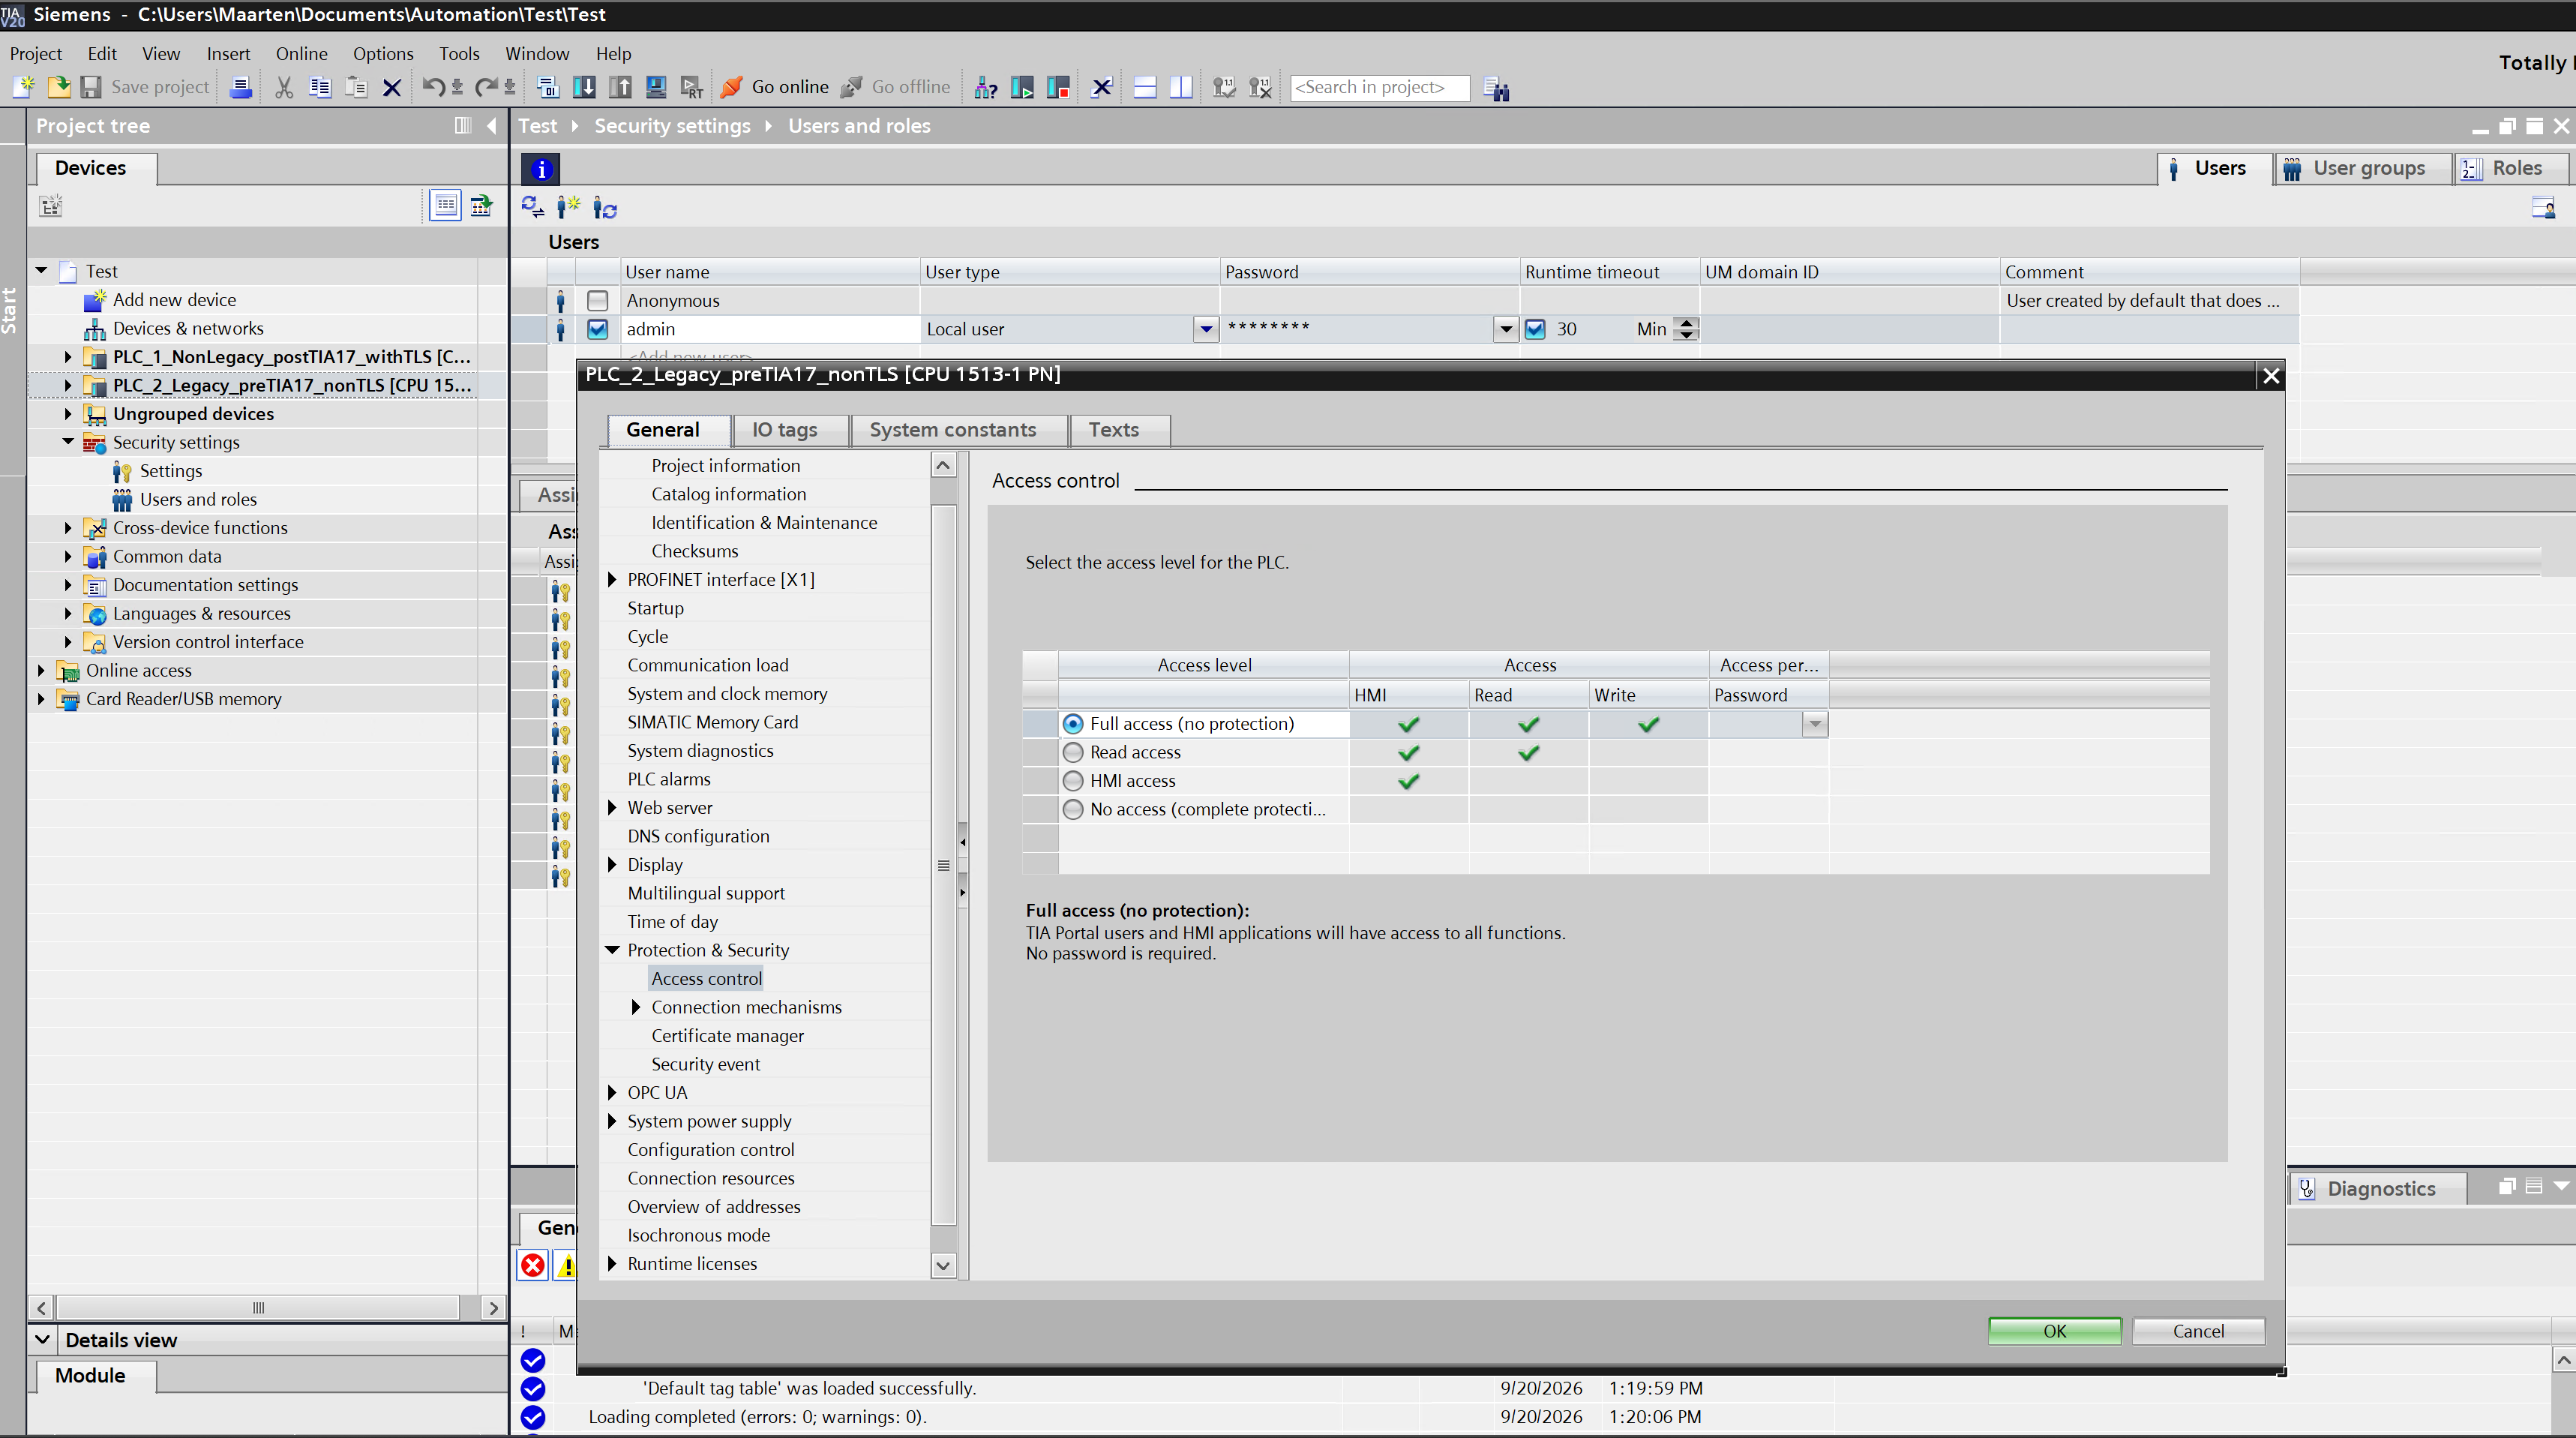This screenshot has height=1438, width=2576.
Task: Expand the Connection mechanisms item
Action: 636,1007
